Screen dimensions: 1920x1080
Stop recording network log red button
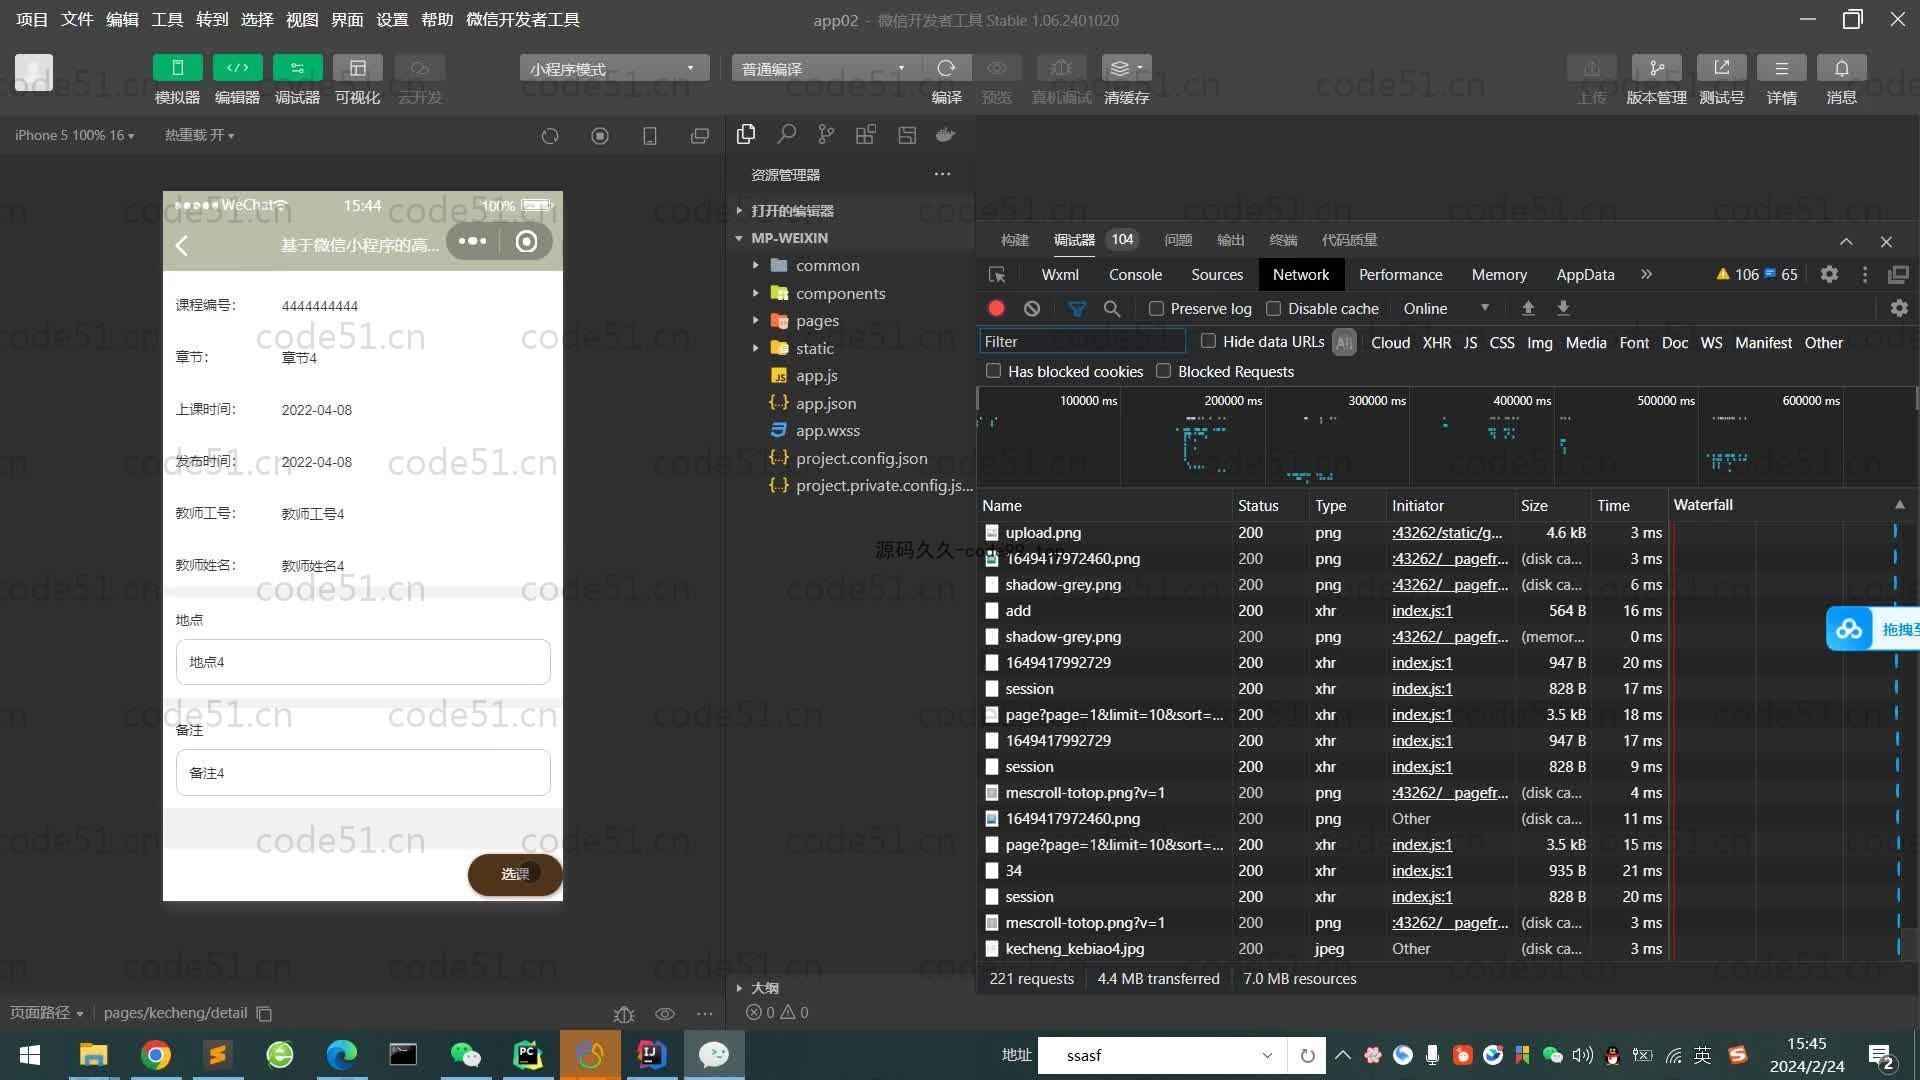[x=996, y=309]
